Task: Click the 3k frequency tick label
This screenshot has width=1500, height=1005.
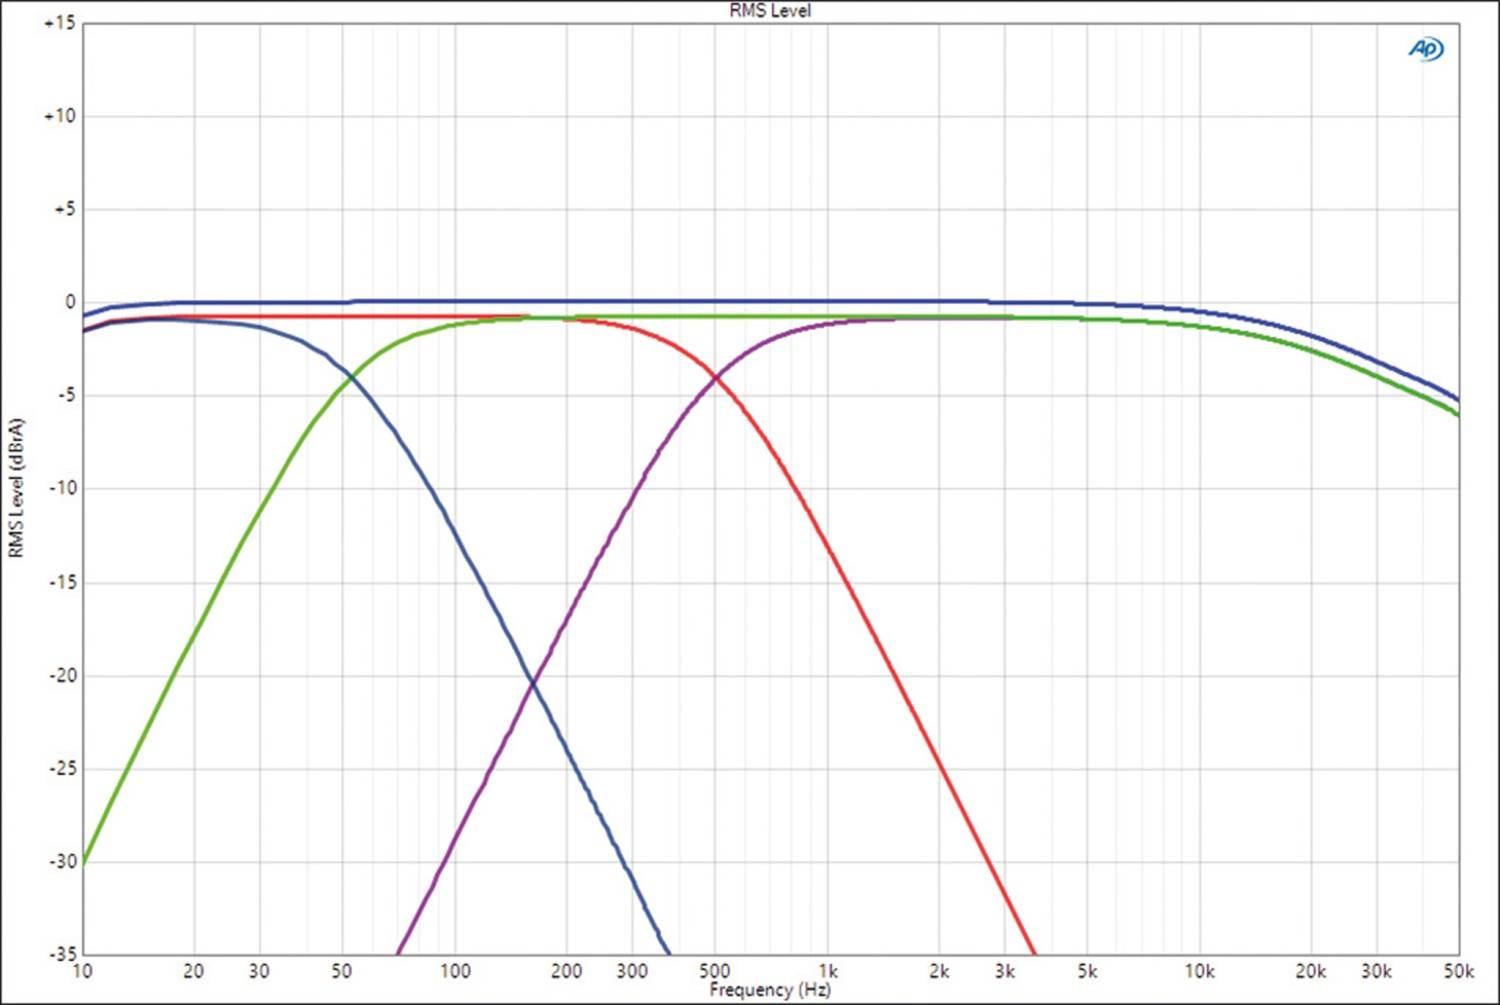Action: click(1005, 971)
